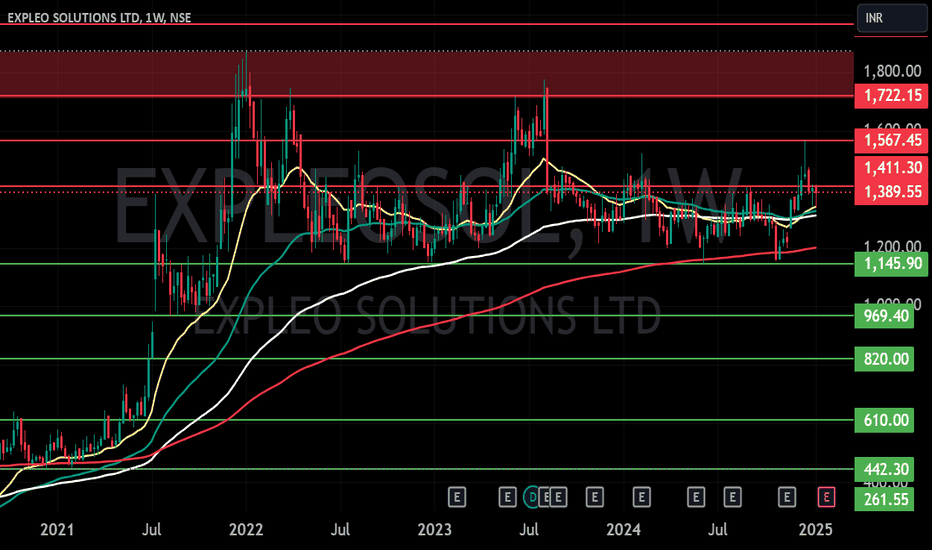
Task: Click the 2025 label on time axis
Action: coord(816,529)
